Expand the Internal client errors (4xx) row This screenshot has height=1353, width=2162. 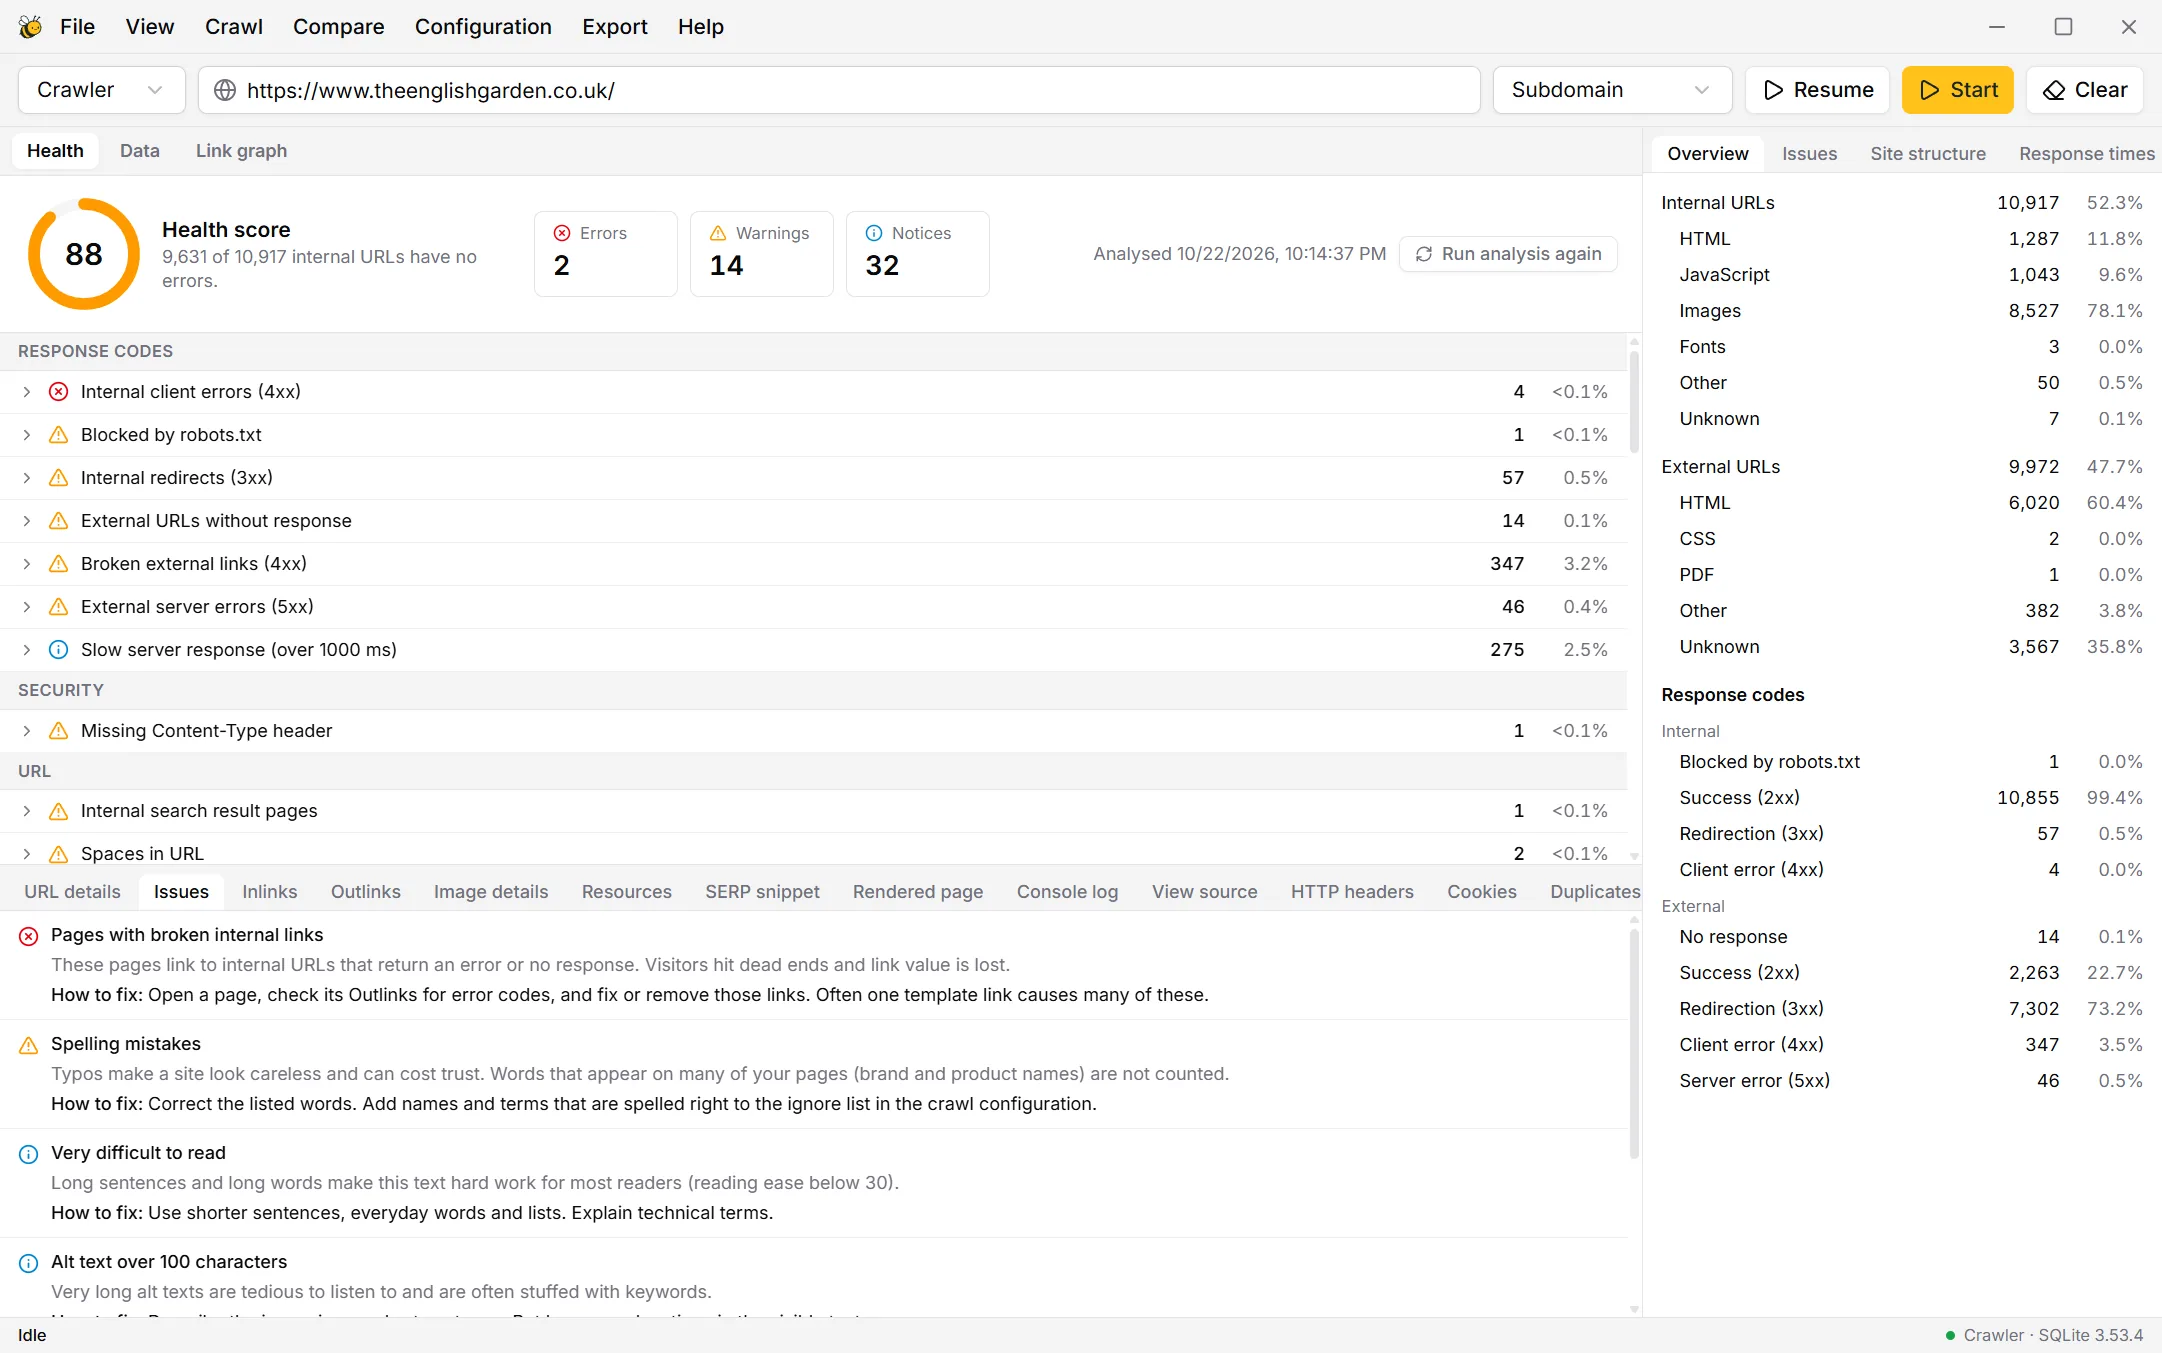click(27, 392)
